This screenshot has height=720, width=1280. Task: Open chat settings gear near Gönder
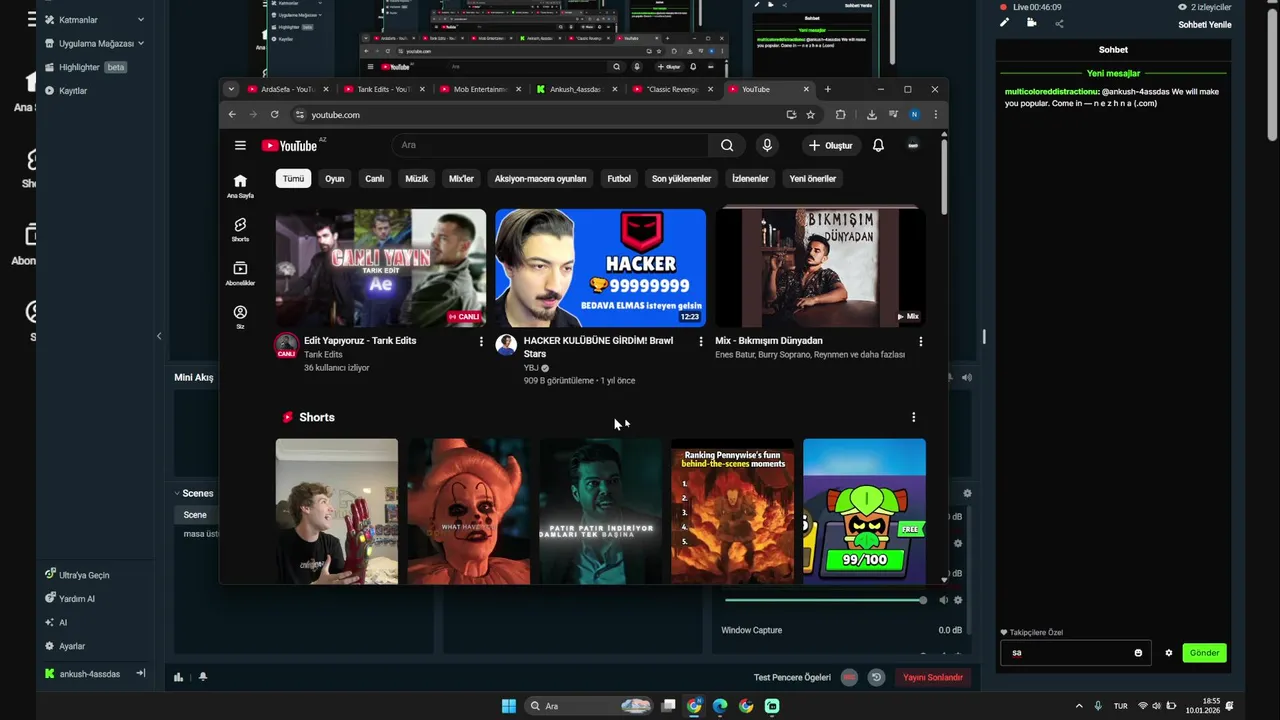pyautogui.click(x=1168, y=653)
